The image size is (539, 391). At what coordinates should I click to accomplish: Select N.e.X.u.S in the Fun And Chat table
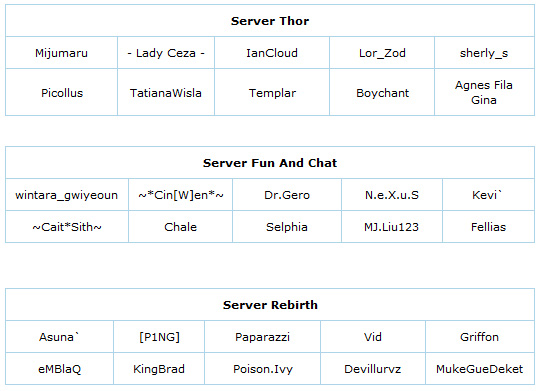click(392, 195)
